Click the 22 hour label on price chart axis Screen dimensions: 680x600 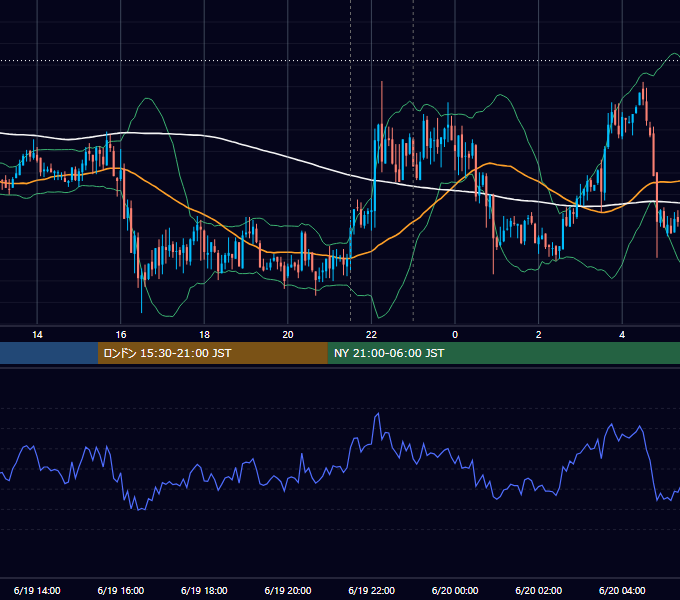(x=371, y=335)
